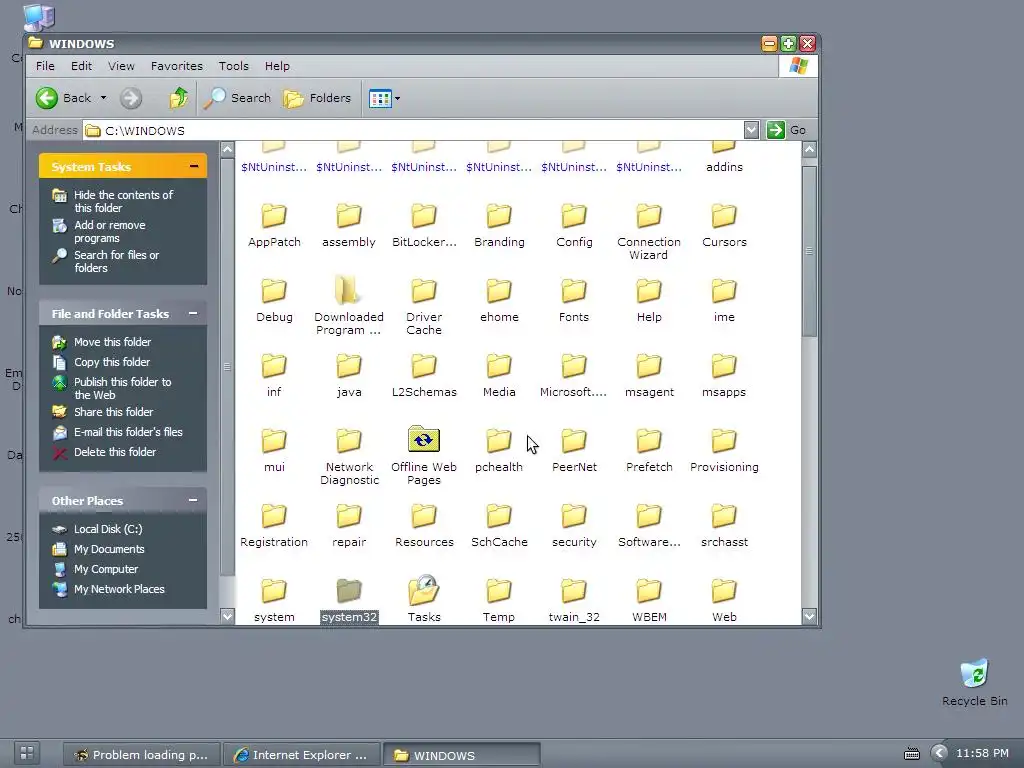This screenshot has width=1024, height=768.
Task: Select the Media folder icon
Action: [x=498, y=366]
